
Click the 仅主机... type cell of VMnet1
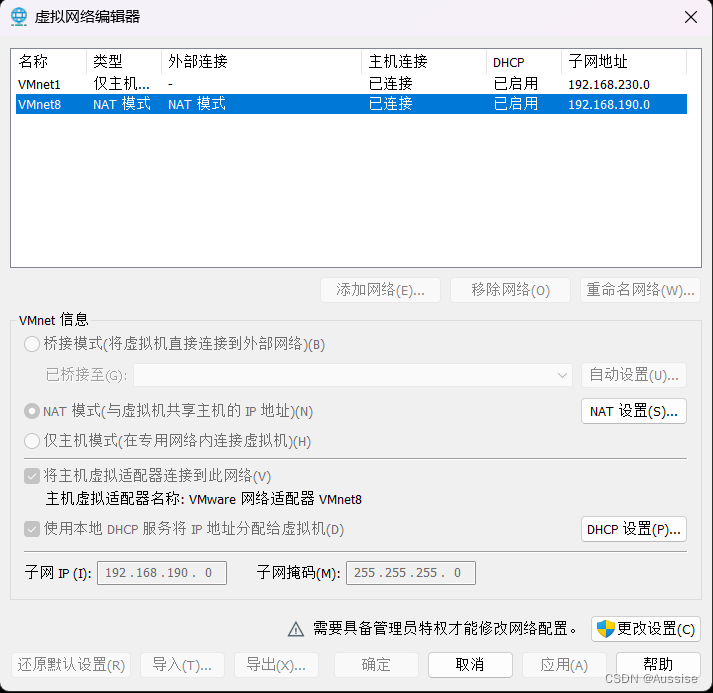(x=121, y=84)
